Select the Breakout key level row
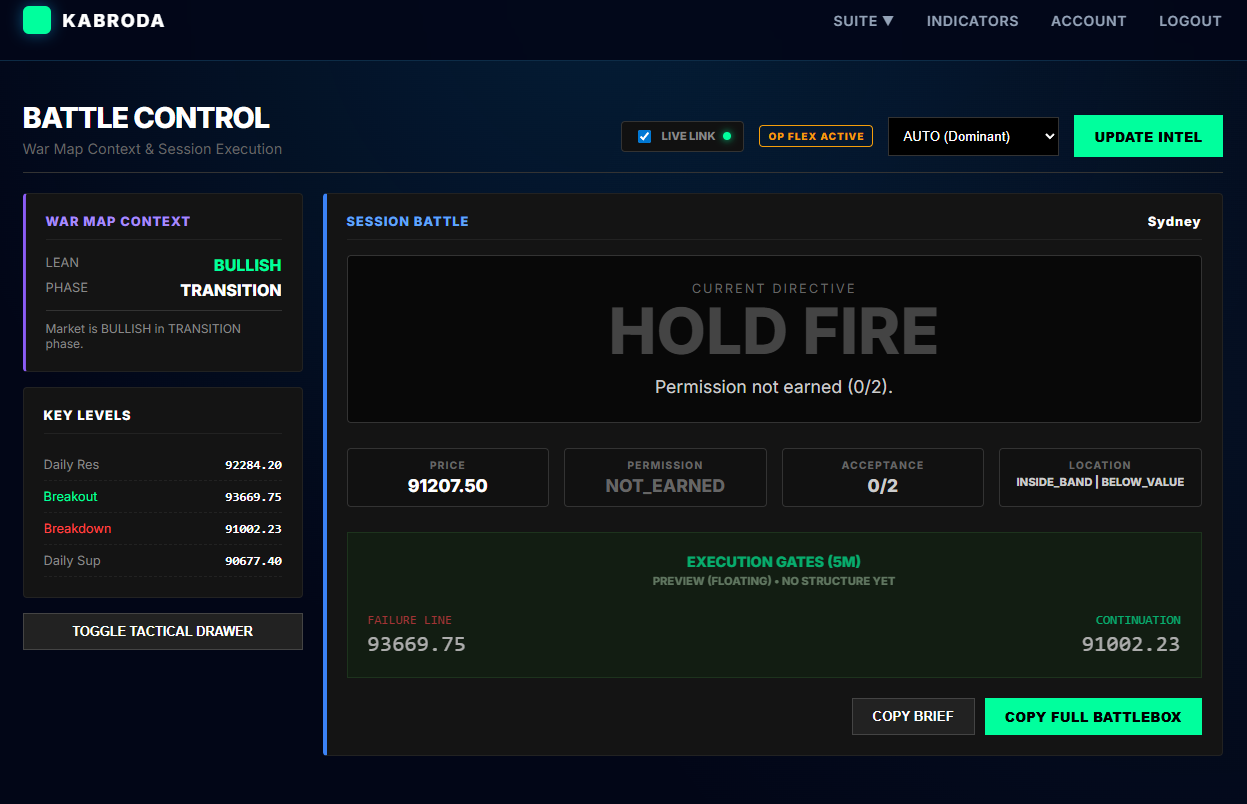Image resolution: width=1247 pixels, height=804 pixels. coord(162,497)
